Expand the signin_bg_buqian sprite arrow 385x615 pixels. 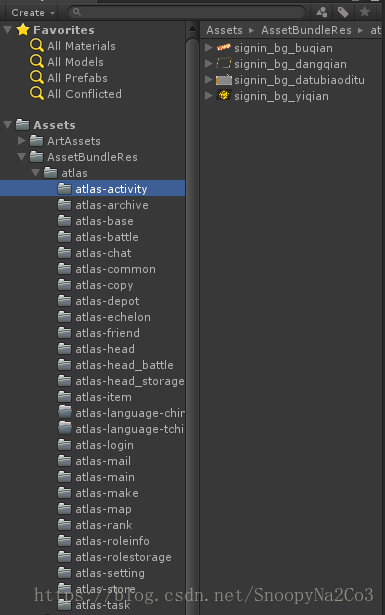click(x=209, y=47)
